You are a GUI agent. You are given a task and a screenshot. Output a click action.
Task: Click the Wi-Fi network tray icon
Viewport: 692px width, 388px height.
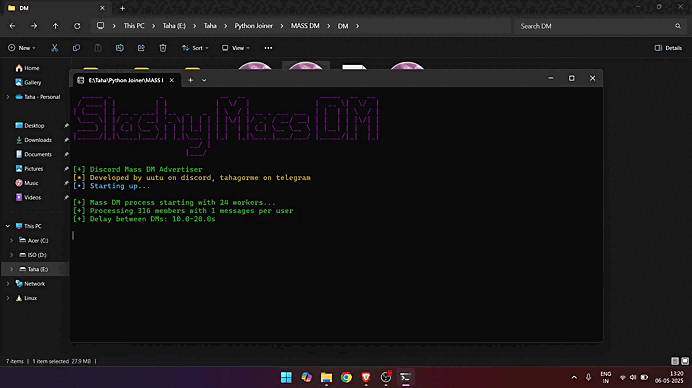(x=623, y=377)
